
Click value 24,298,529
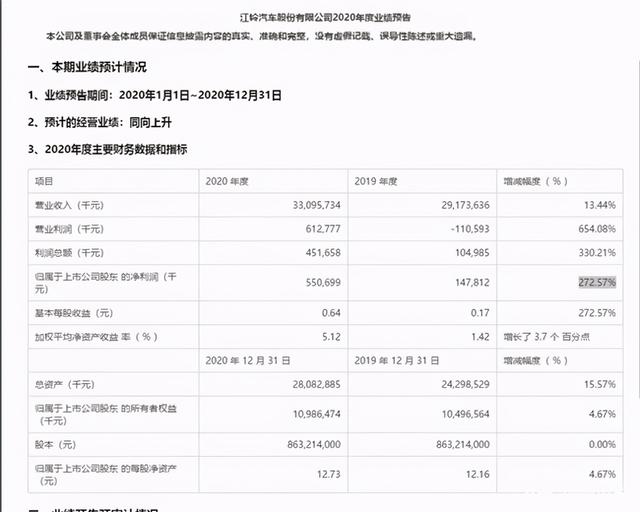click(465, 384)
